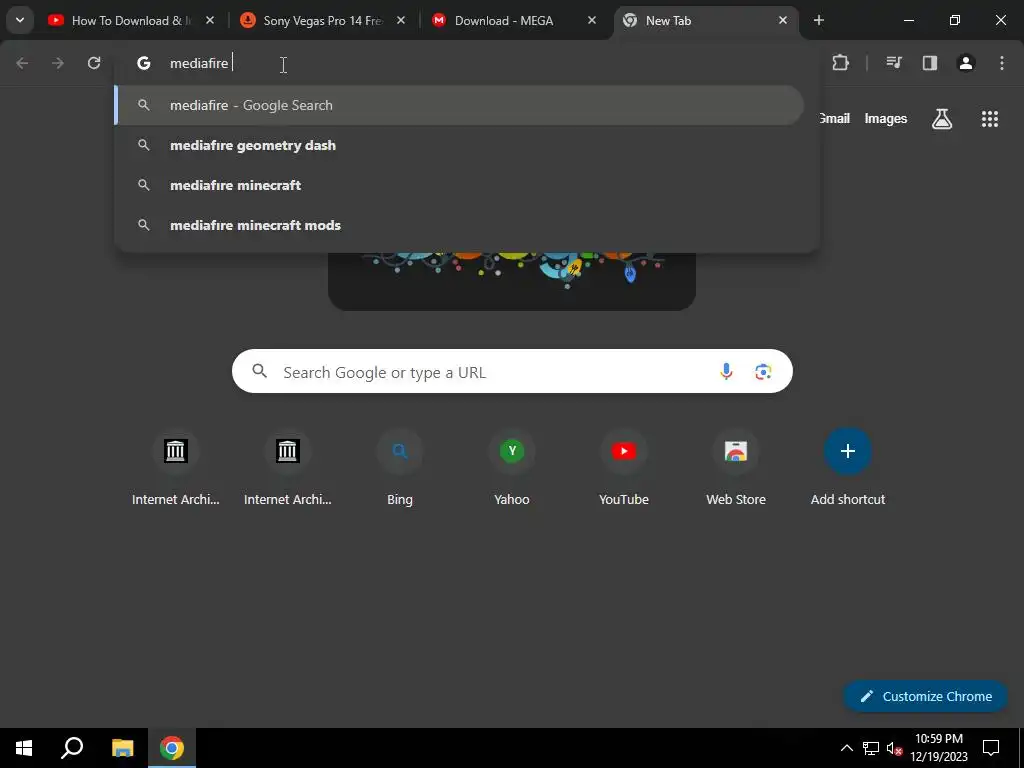Open a new tab with the plus button
The image size is (1024, 768).
tap(819, 20)
